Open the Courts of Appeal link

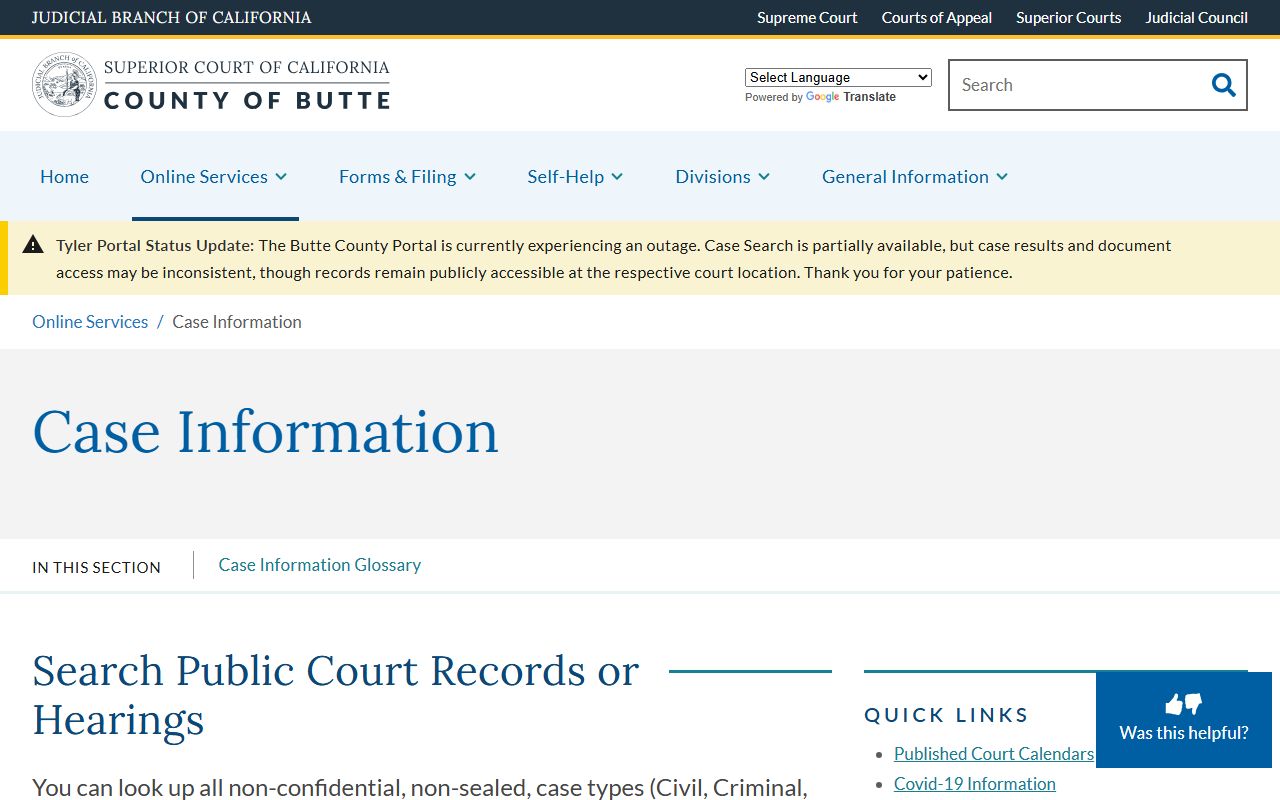(x=937, y=17)
